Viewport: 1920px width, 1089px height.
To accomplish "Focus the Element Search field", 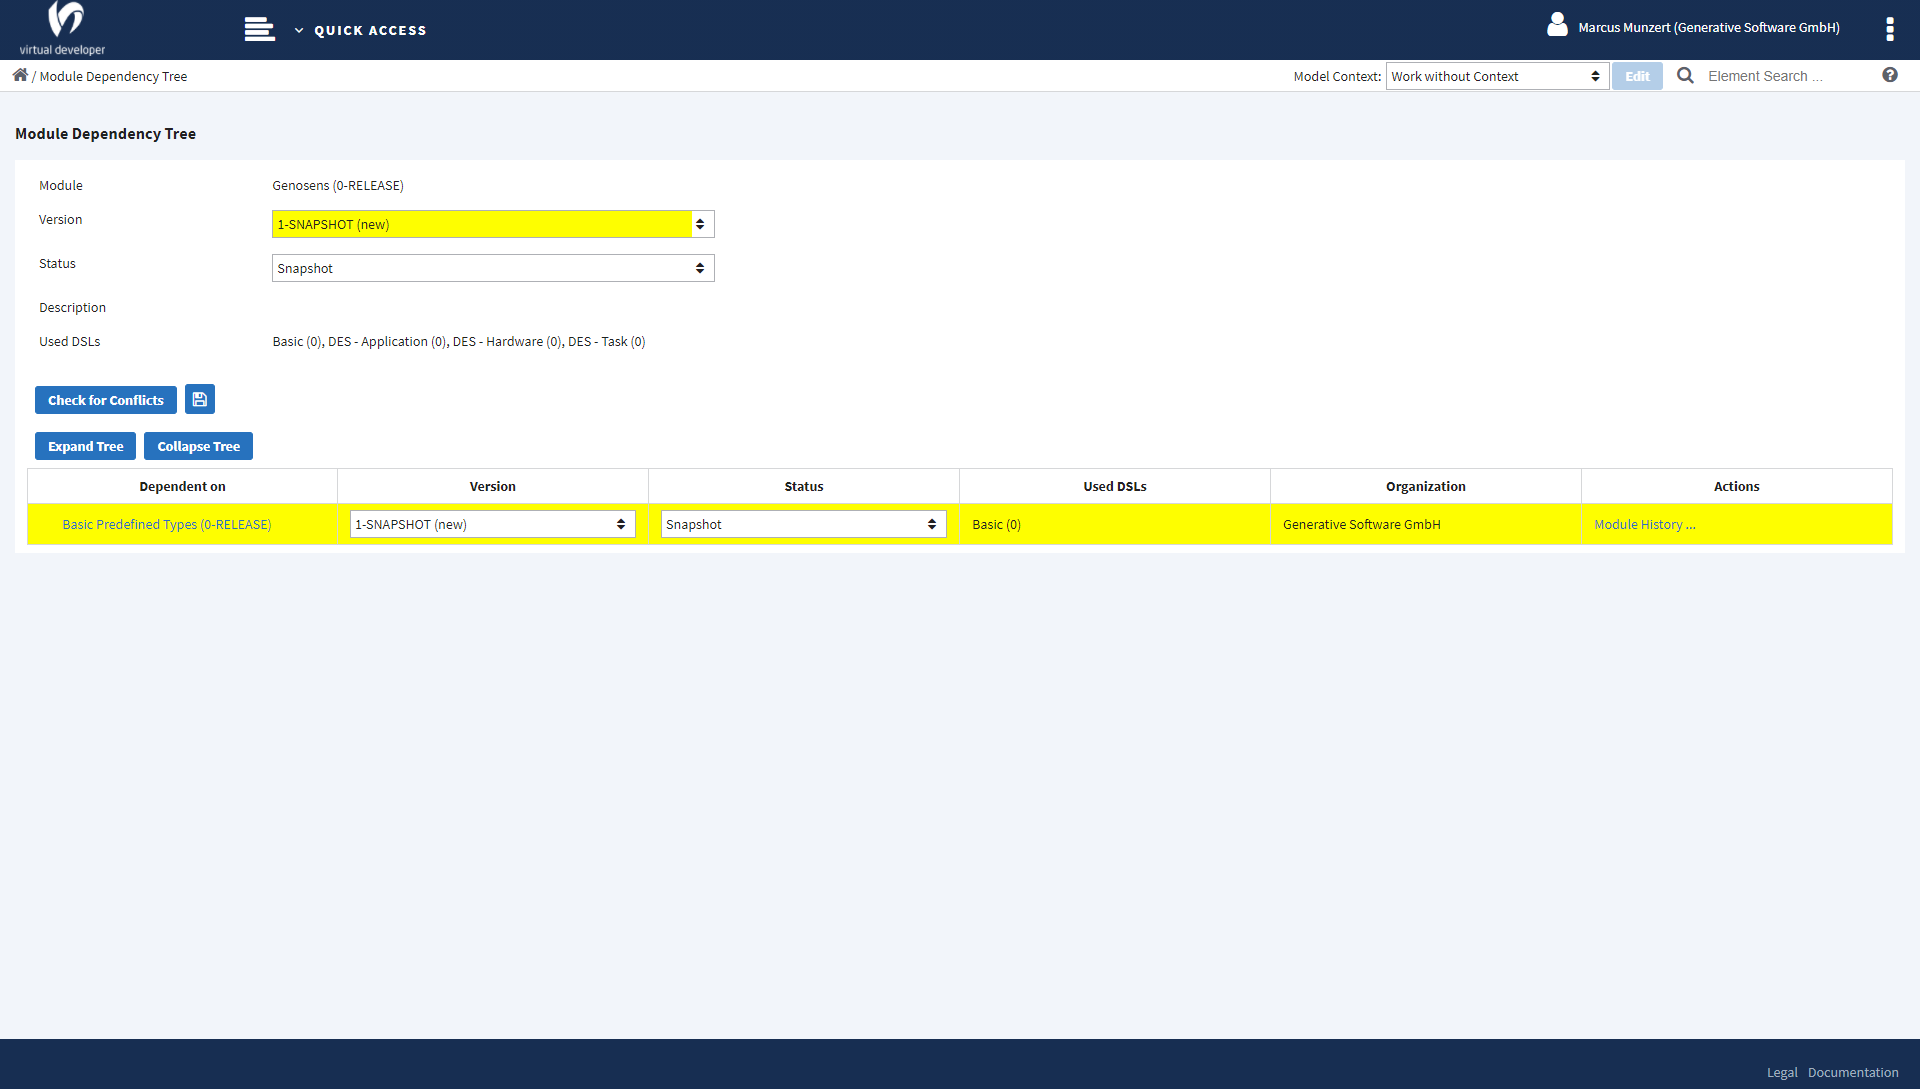I will tap(1787, 76).
